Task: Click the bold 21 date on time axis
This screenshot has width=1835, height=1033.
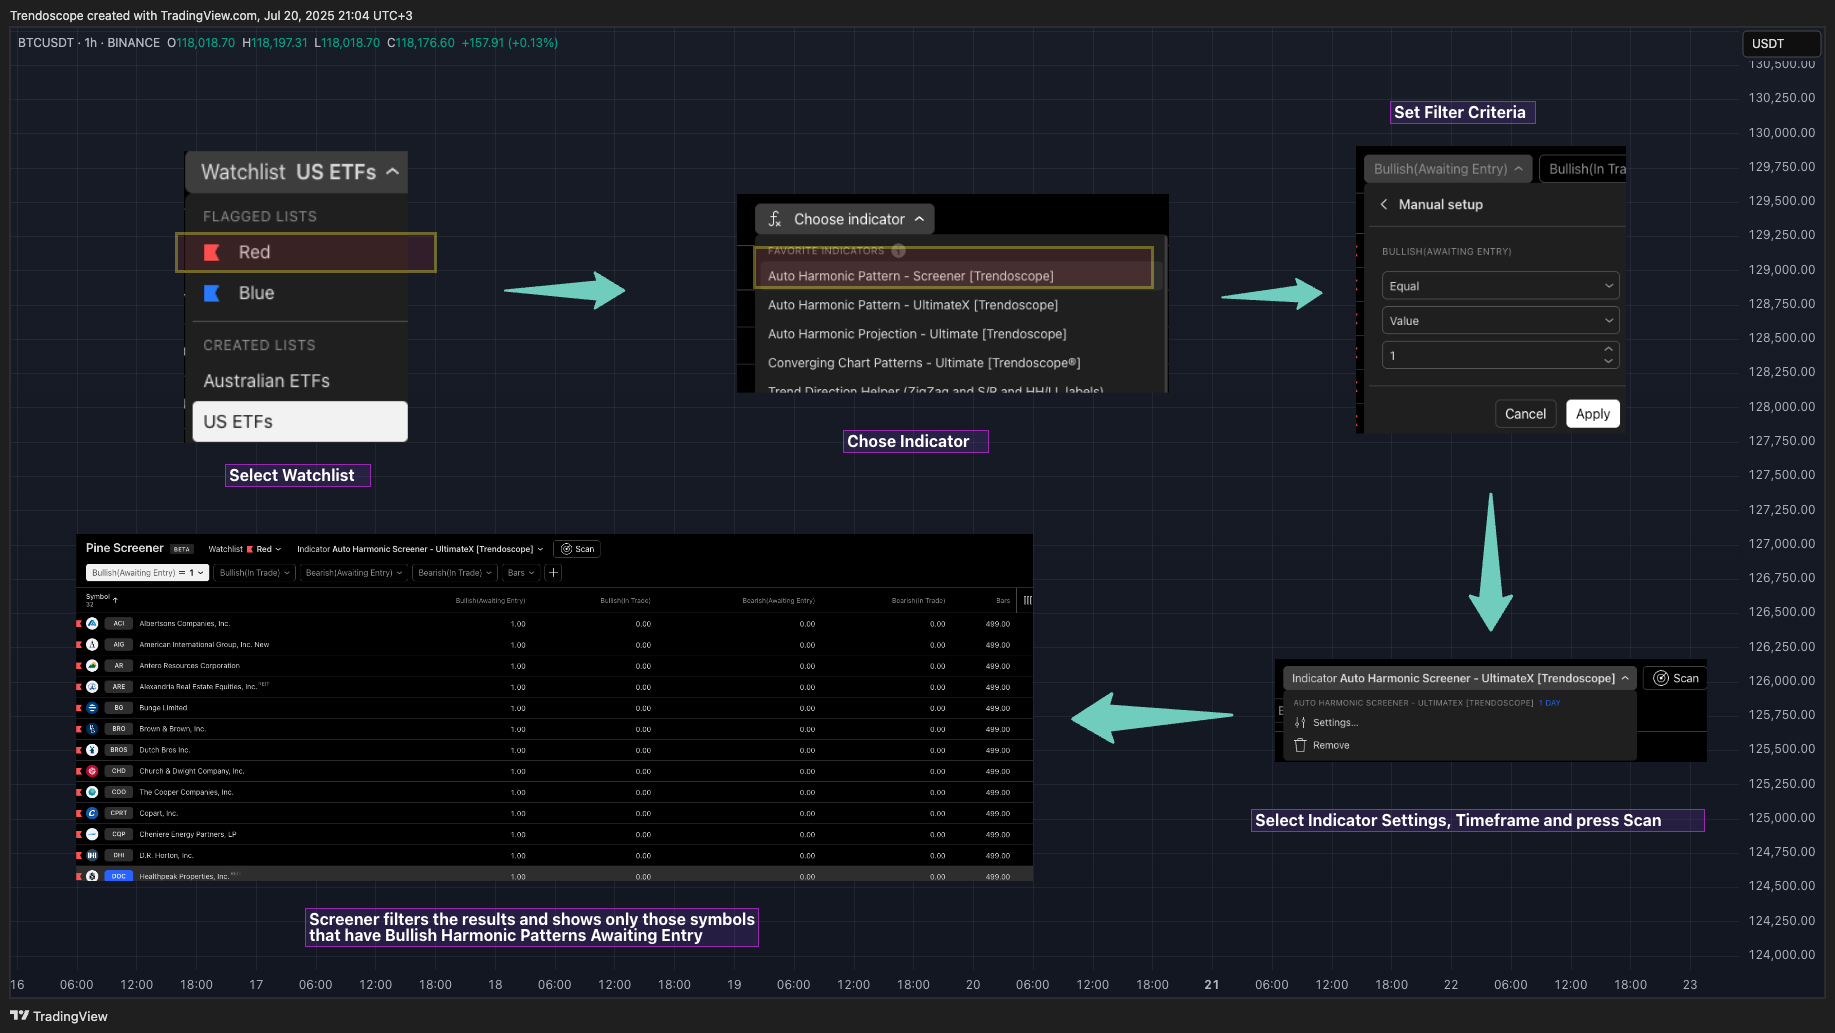Action: (1212, 985)
